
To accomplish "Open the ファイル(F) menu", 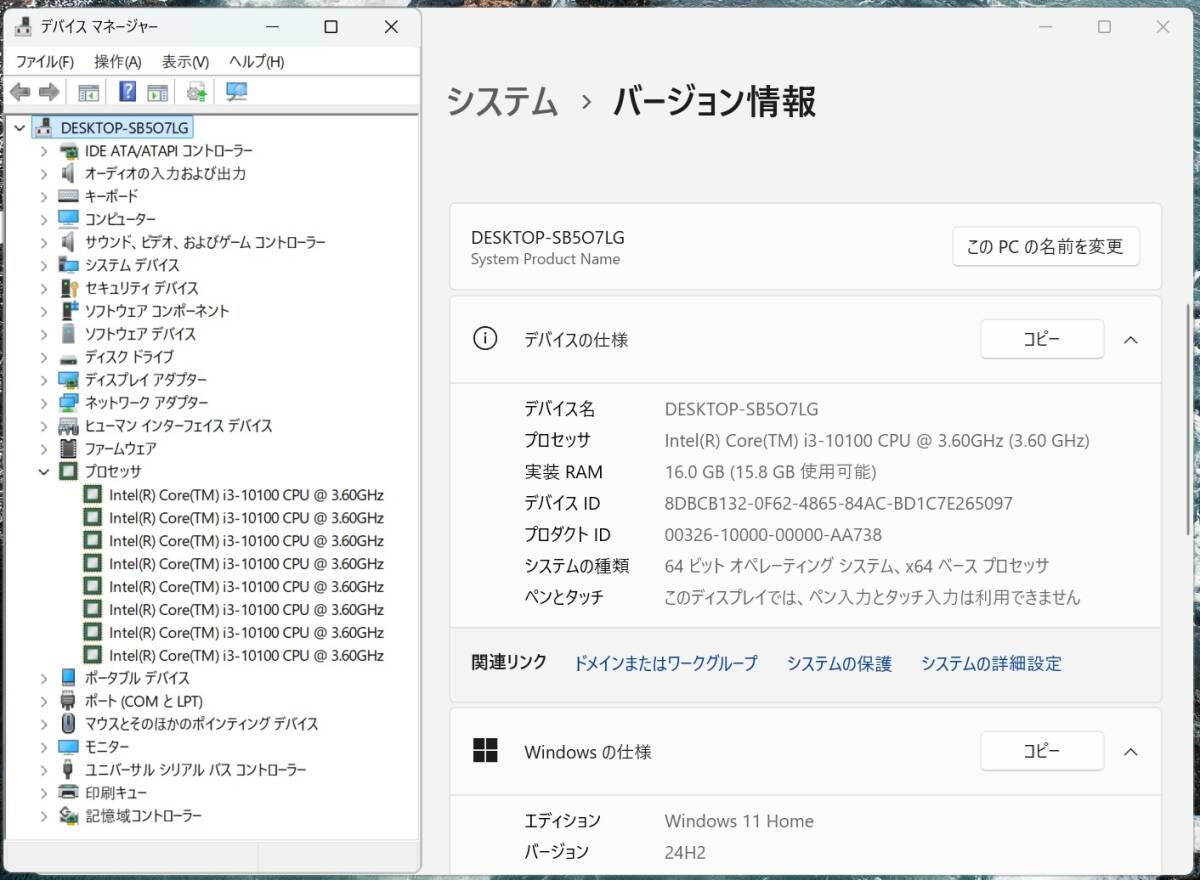I will [x=45, y=62].
